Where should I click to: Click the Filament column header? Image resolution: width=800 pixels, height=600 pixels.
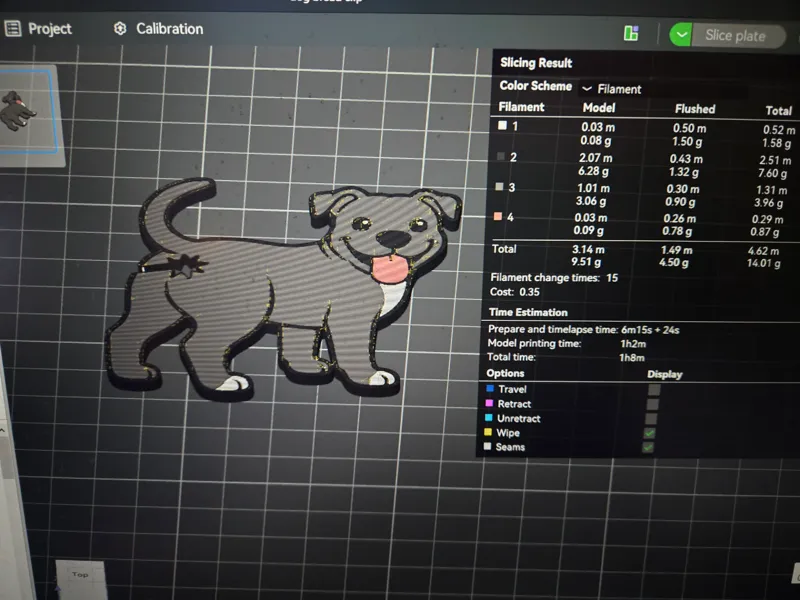pos(521,107)
